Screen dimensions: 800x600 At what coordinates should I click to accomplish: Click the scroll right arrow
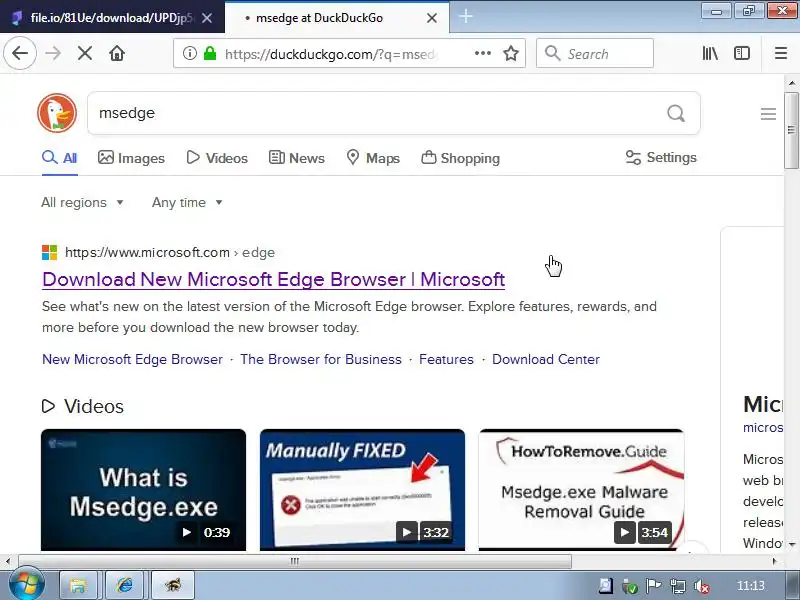click(774, 561)
